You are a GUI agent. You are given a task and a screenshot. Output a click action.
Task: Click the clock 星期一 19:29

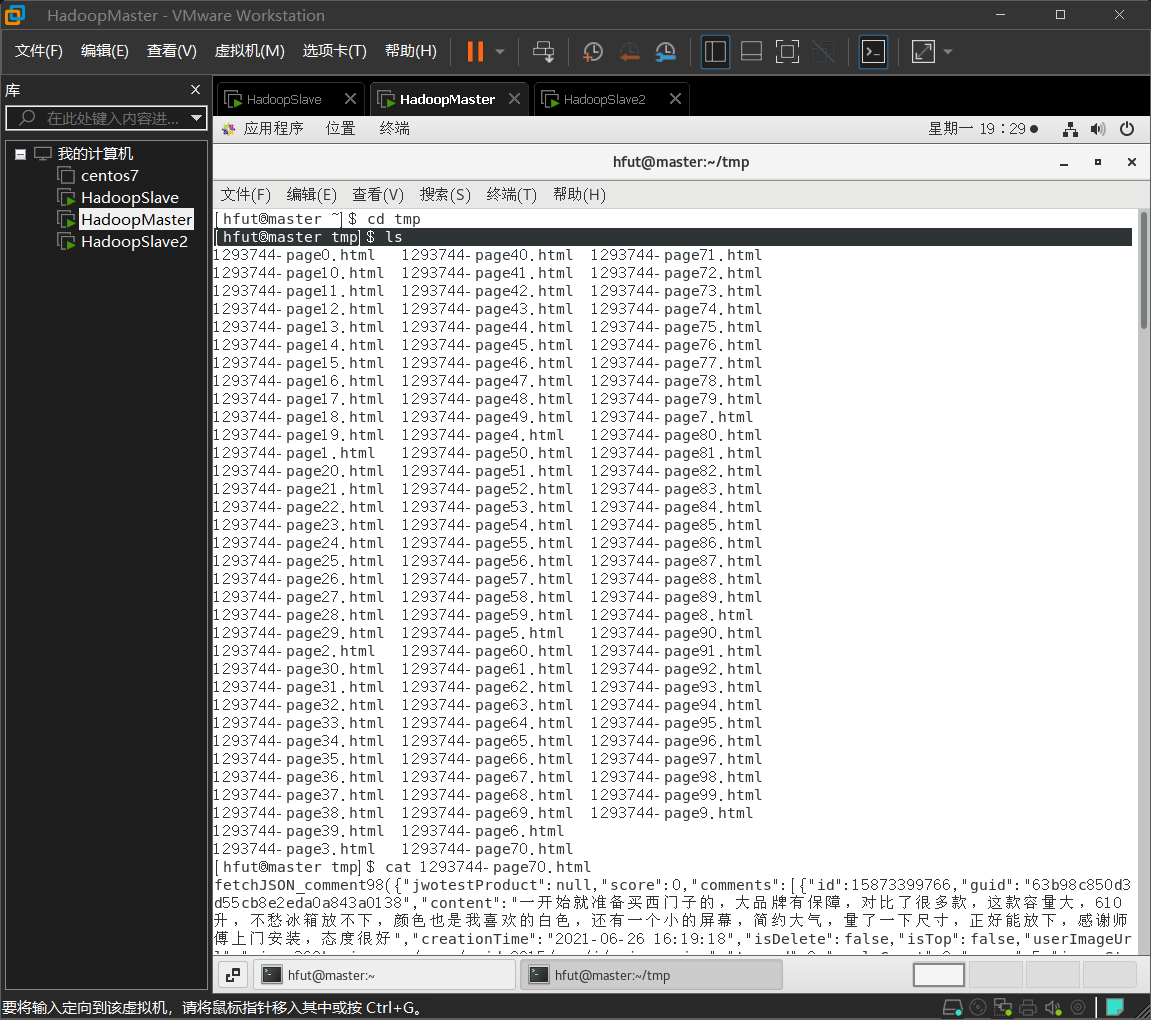(x=982, y=128)
